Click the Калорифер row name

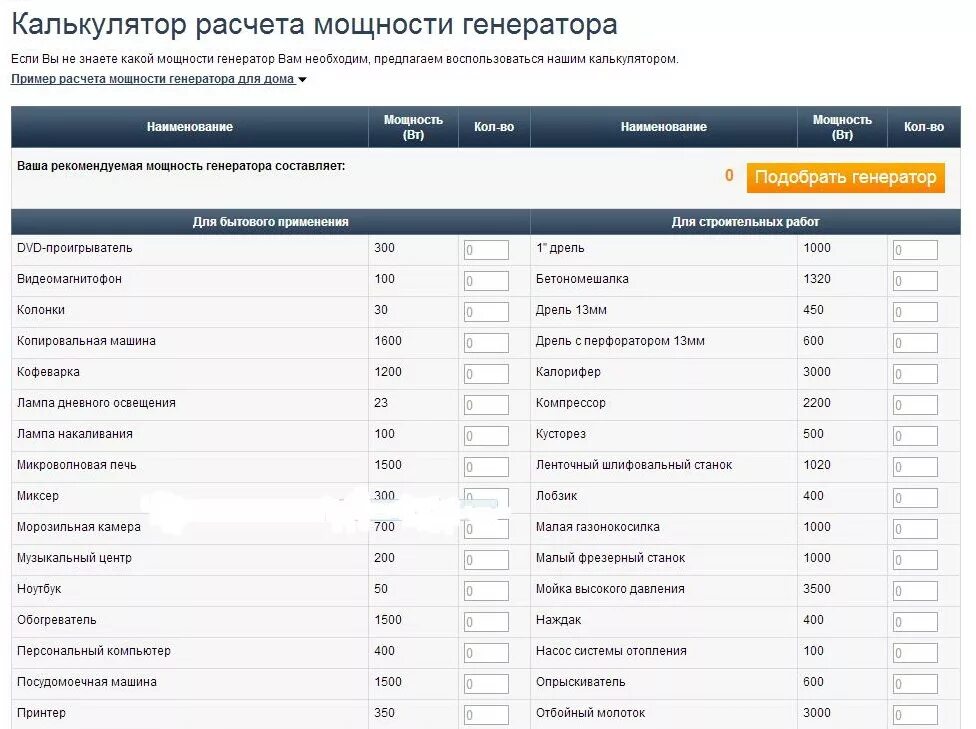pyautogui.click(x=568, y=372)
